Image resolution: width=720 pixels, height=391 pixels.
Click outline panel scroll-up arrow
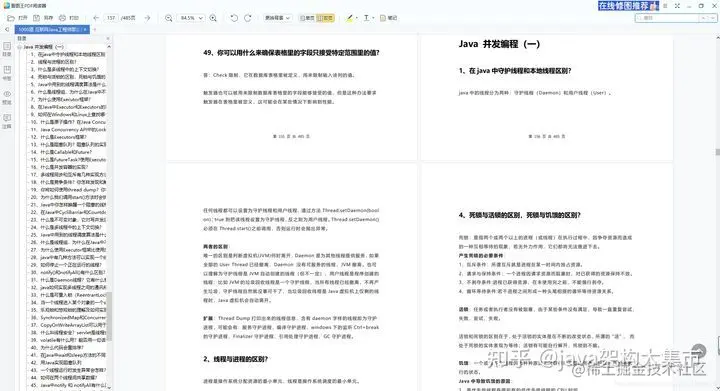coord(109,47)
